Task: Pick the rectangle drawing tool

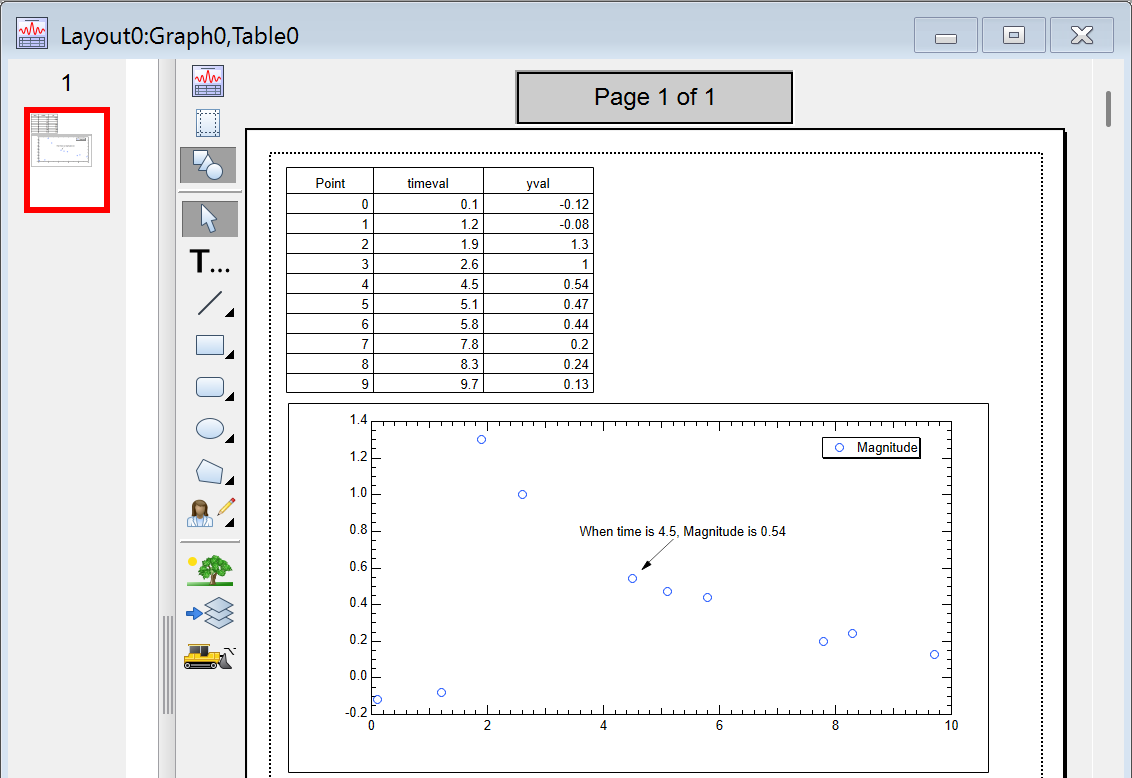Action: click(x=210, y=346)
